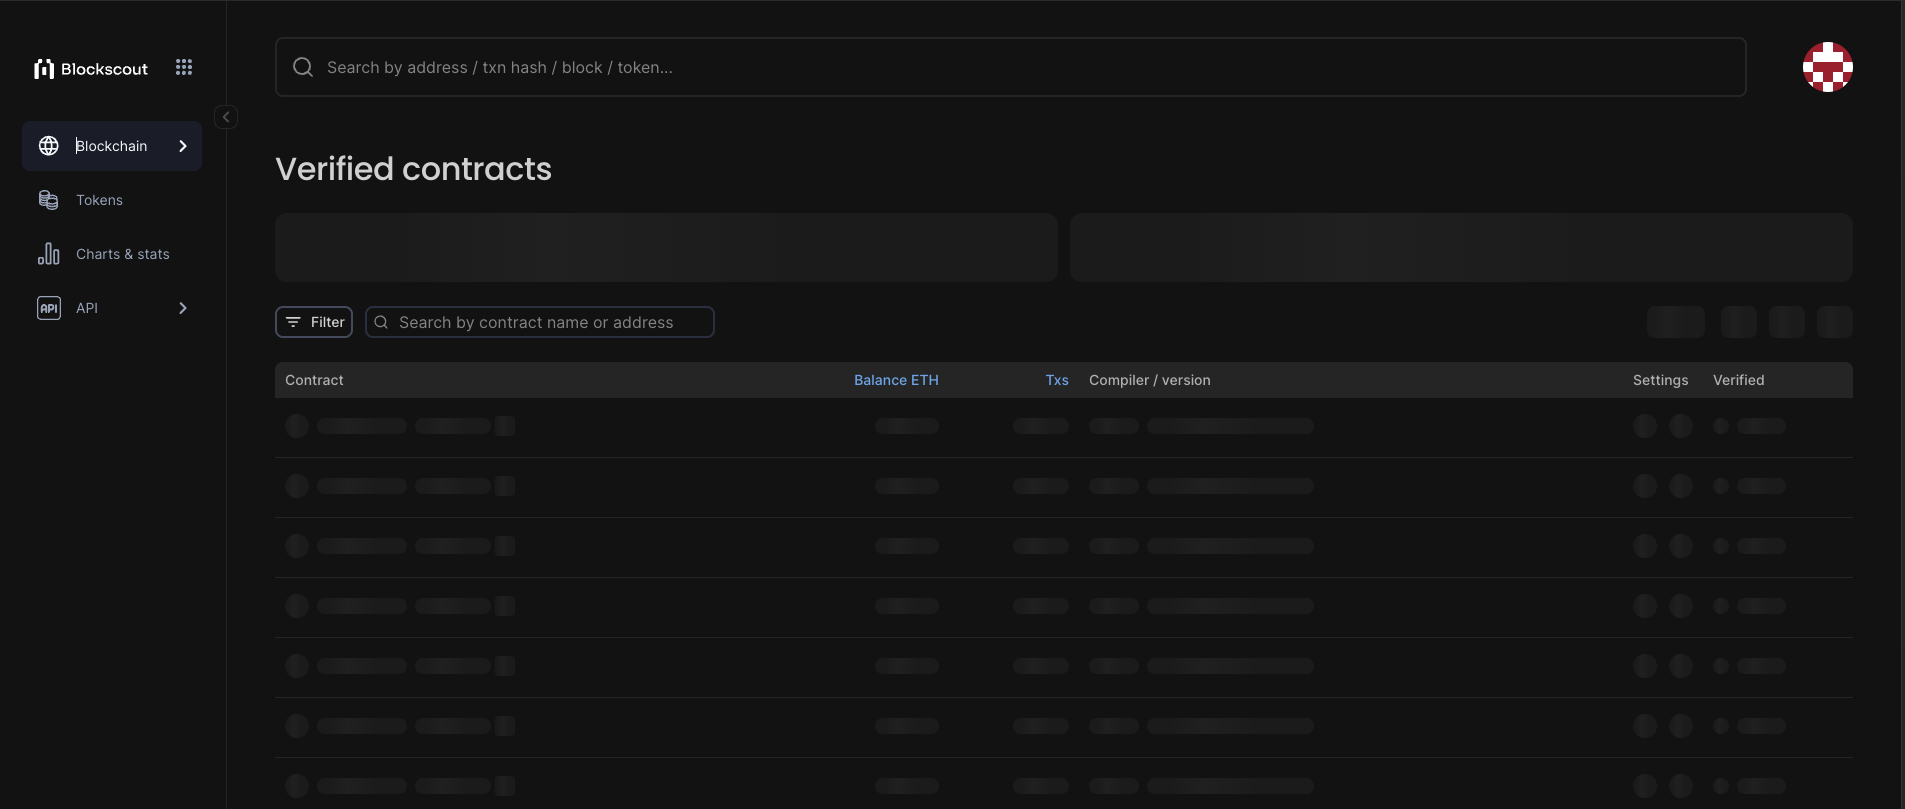The height and width of the screenshot is (809, 1905).
Task: Open the user avatar profile menu
Action: tap(1827, 67)
